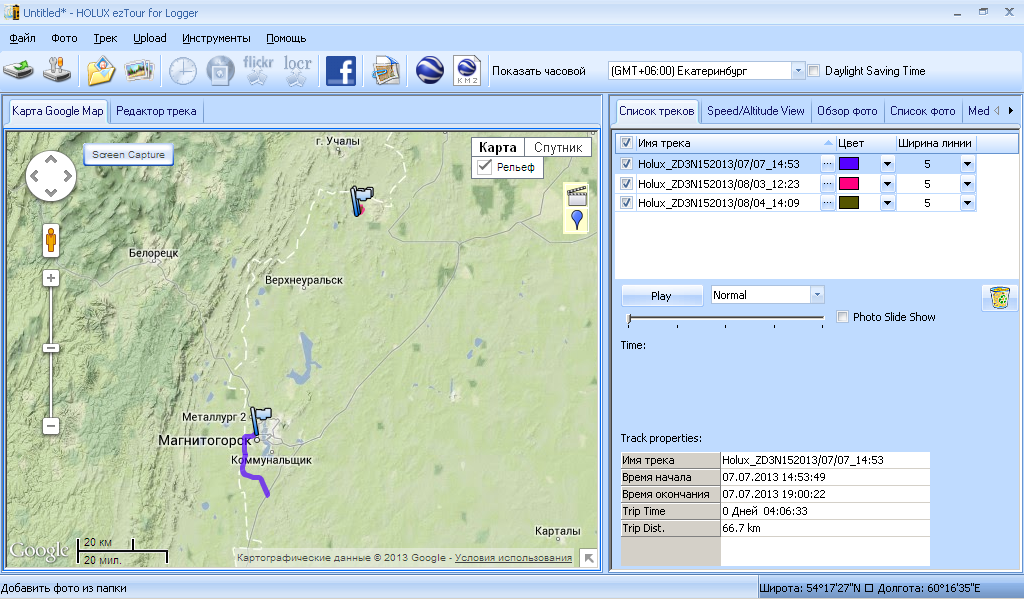The height and width of the screenshot is (600, 1024).
Task: Open the Трек menu
Action: tap(105, 38)
